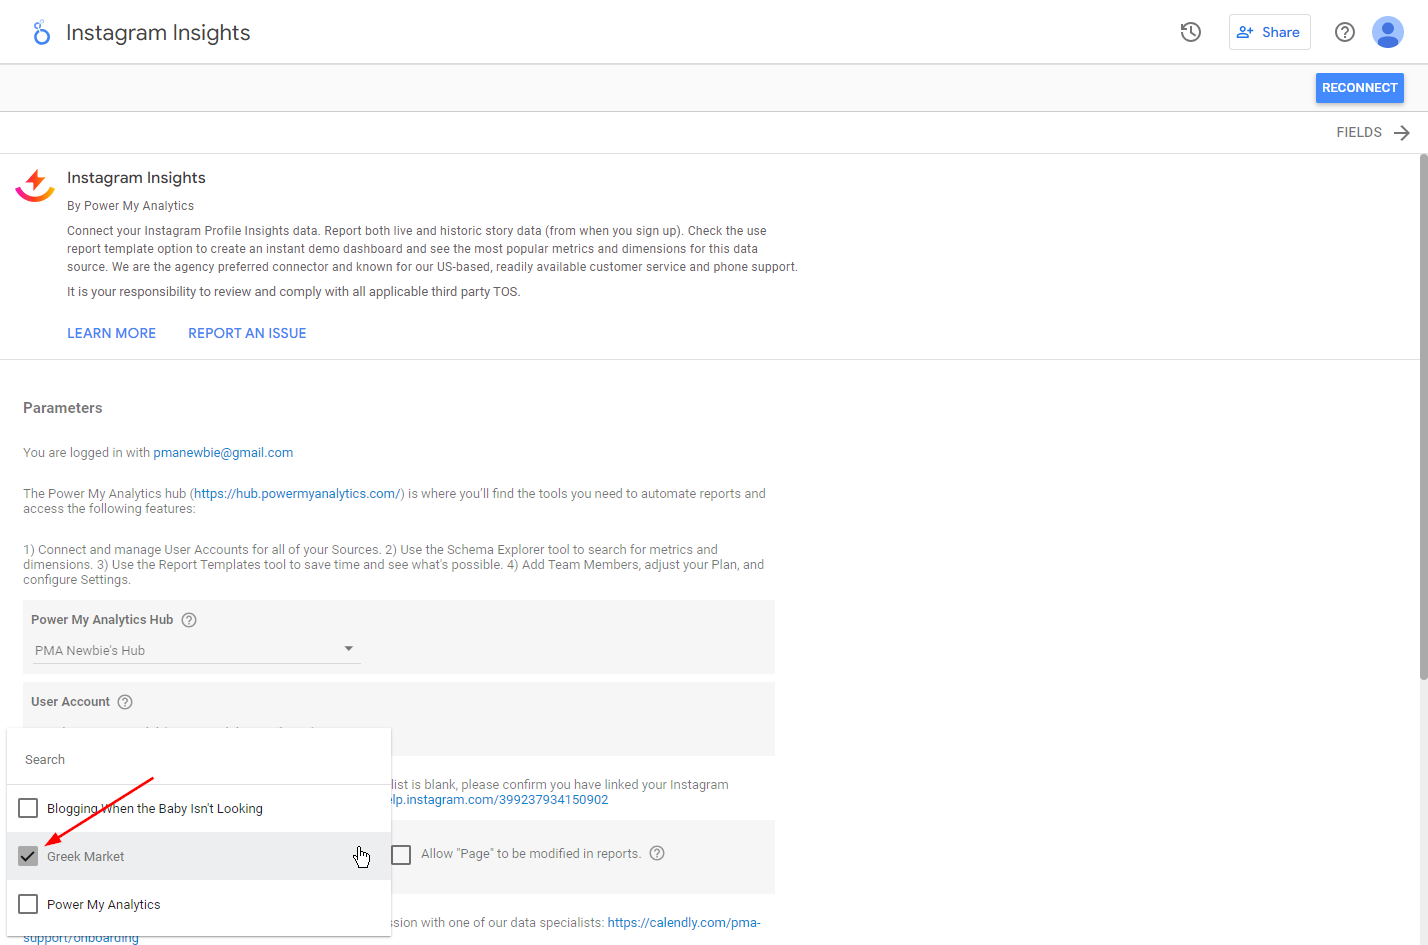
Task: Expand the FIELDS panel arrow
Action: tap(1402, 133)
